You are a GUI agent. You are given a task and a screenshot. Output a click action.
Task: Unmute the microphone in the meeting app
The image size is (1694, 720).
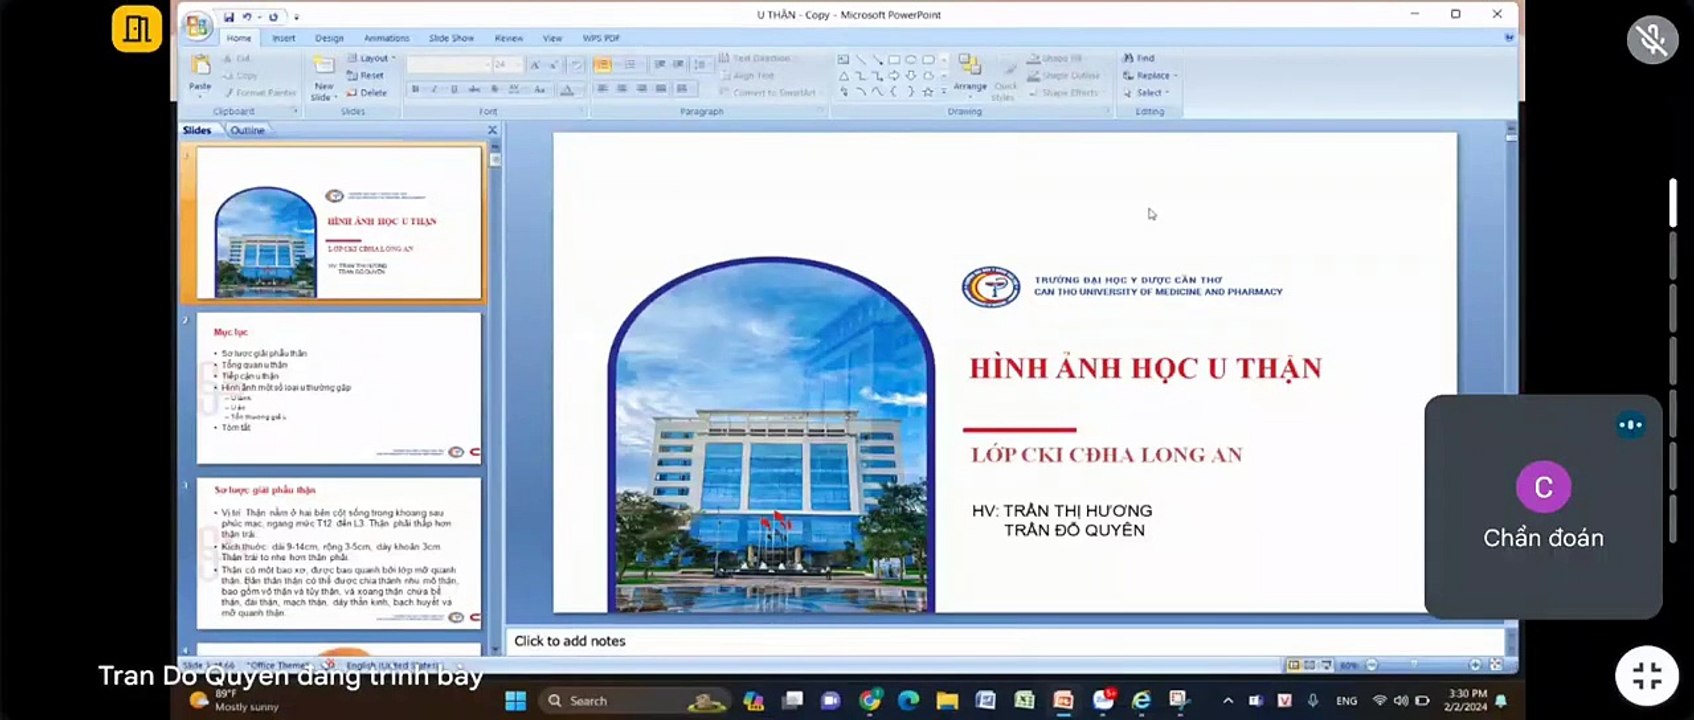(x=1652, y=40)
